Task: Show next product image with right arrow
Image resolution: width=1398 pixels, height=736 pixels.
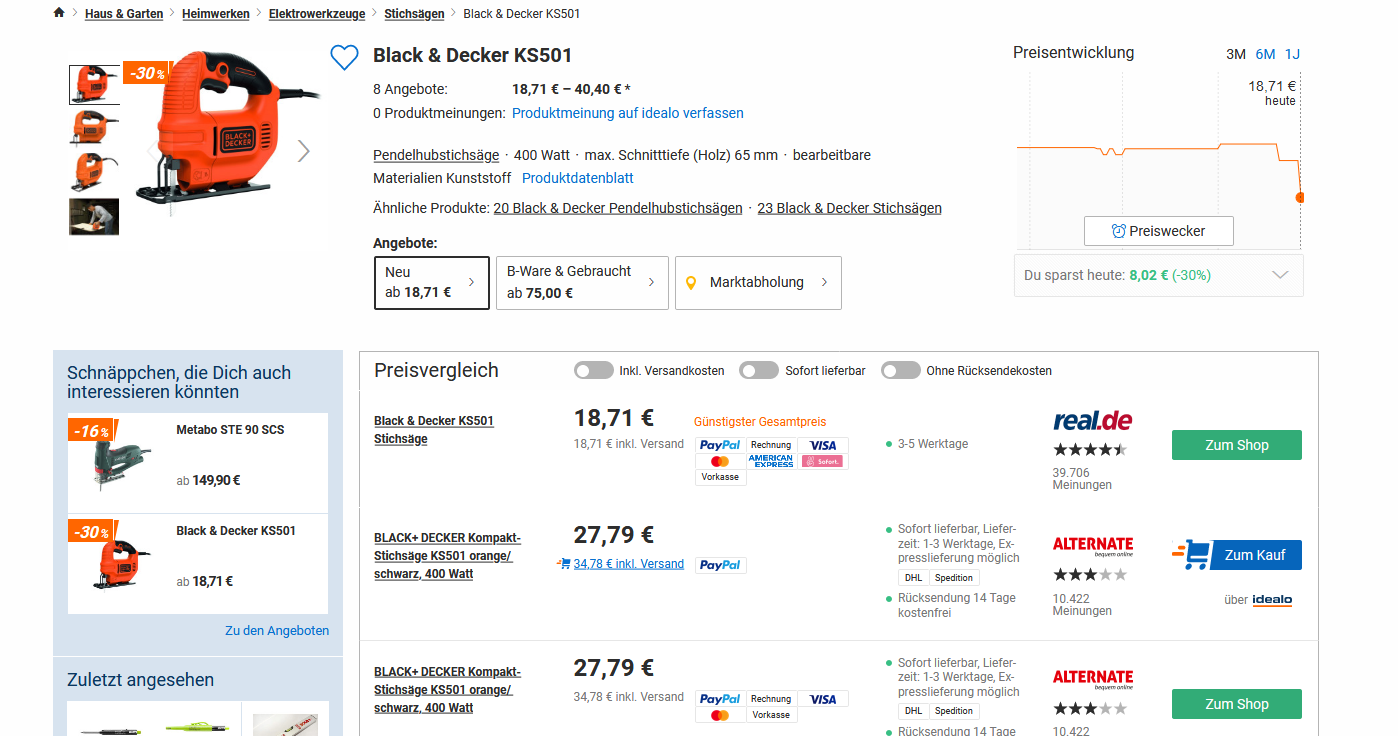Action: point(303,151)
